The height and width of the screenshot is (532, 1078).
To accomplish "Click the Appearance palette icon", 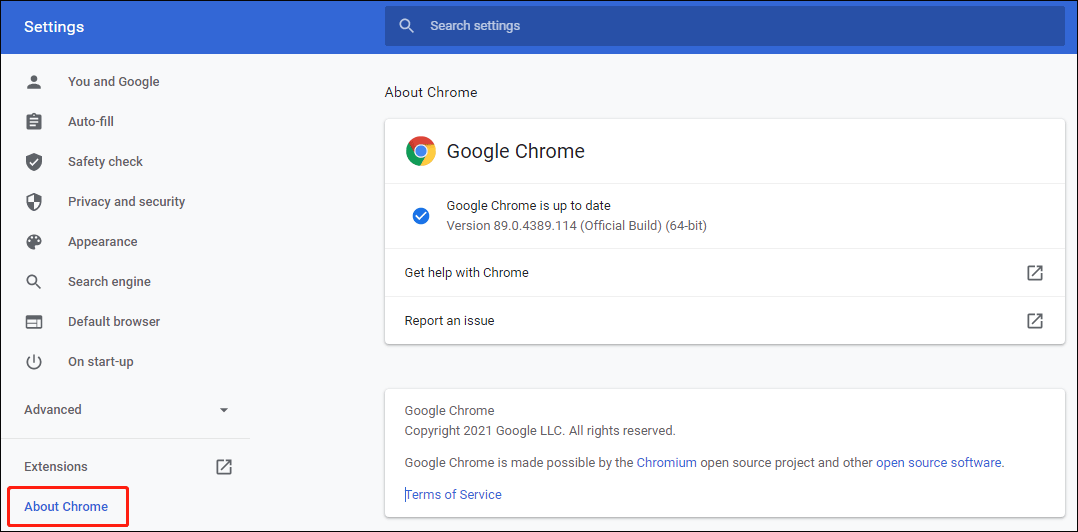I will click(34, 242).
